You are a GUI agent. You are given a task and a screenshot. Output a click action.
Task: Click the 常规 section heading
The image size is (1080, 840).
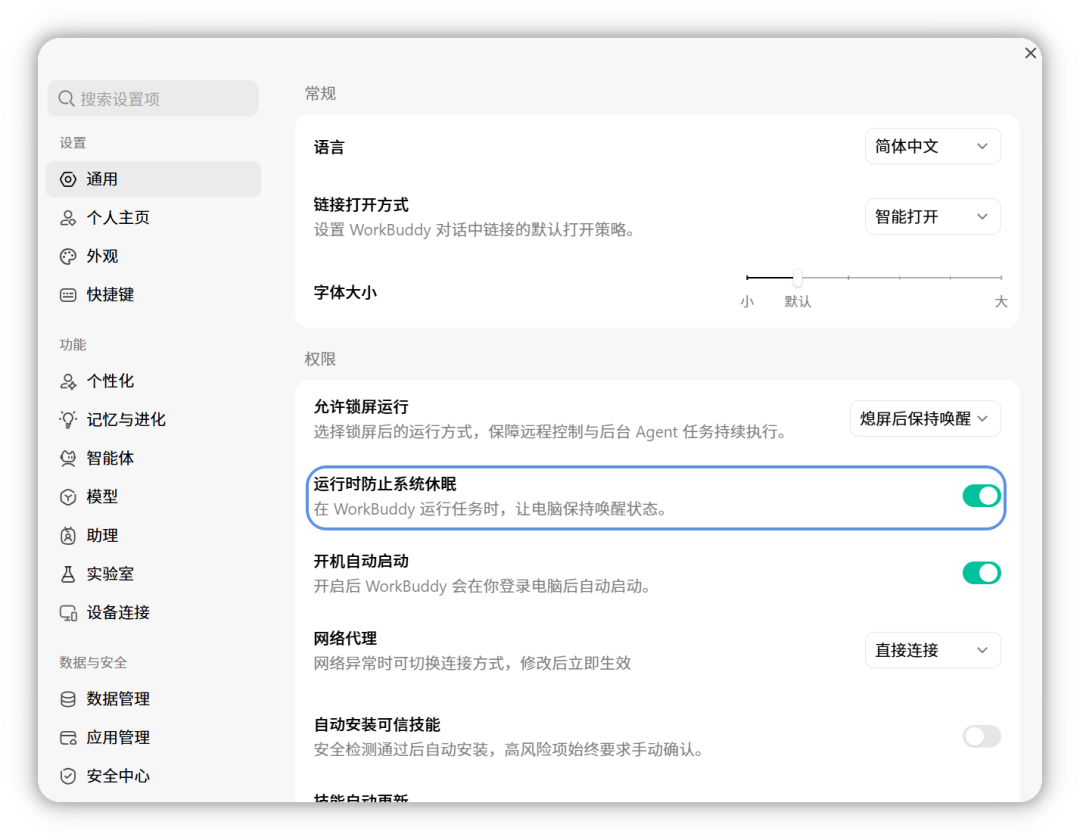(320, 94)
